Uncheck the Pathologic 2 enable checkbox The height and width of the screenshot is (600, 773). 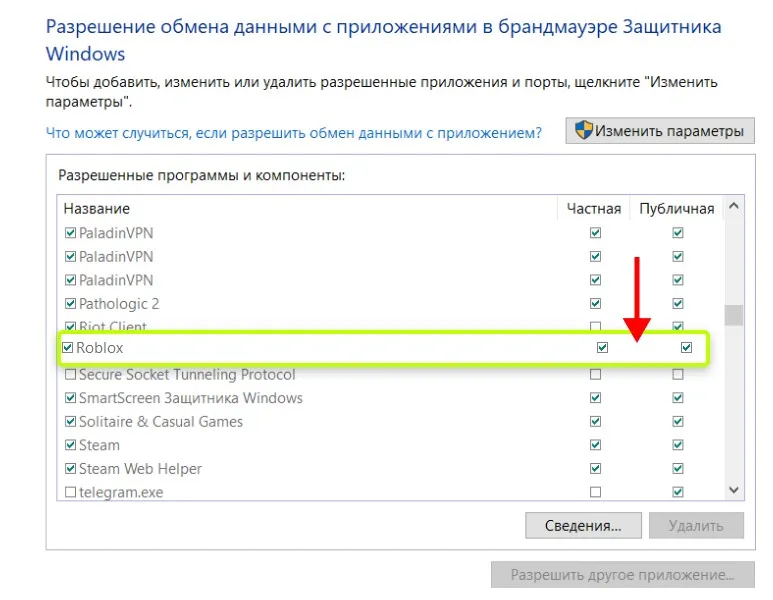[70, 303]
